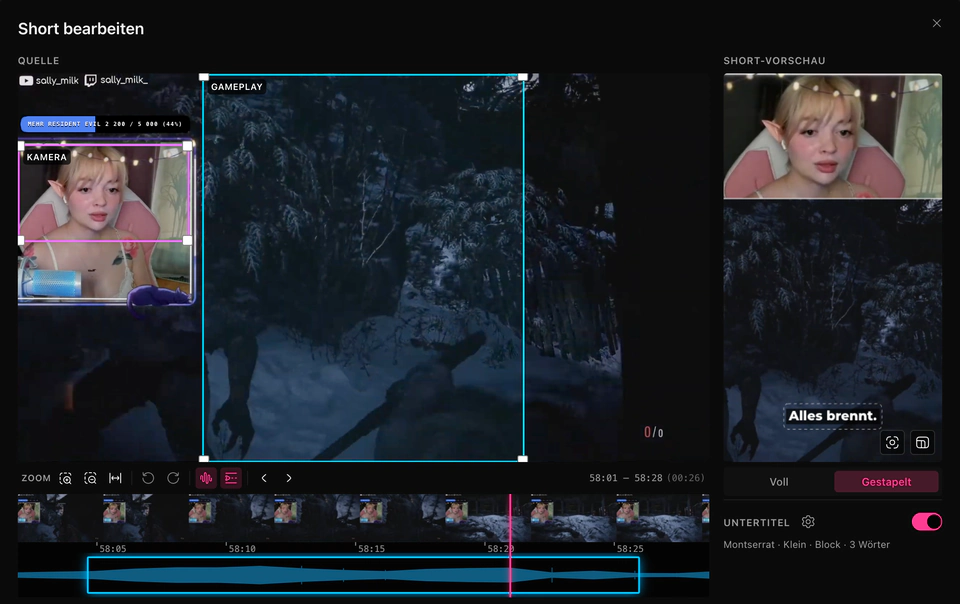
Task: Close the Short bearbeiten dialog
Action: click(937, 23)
